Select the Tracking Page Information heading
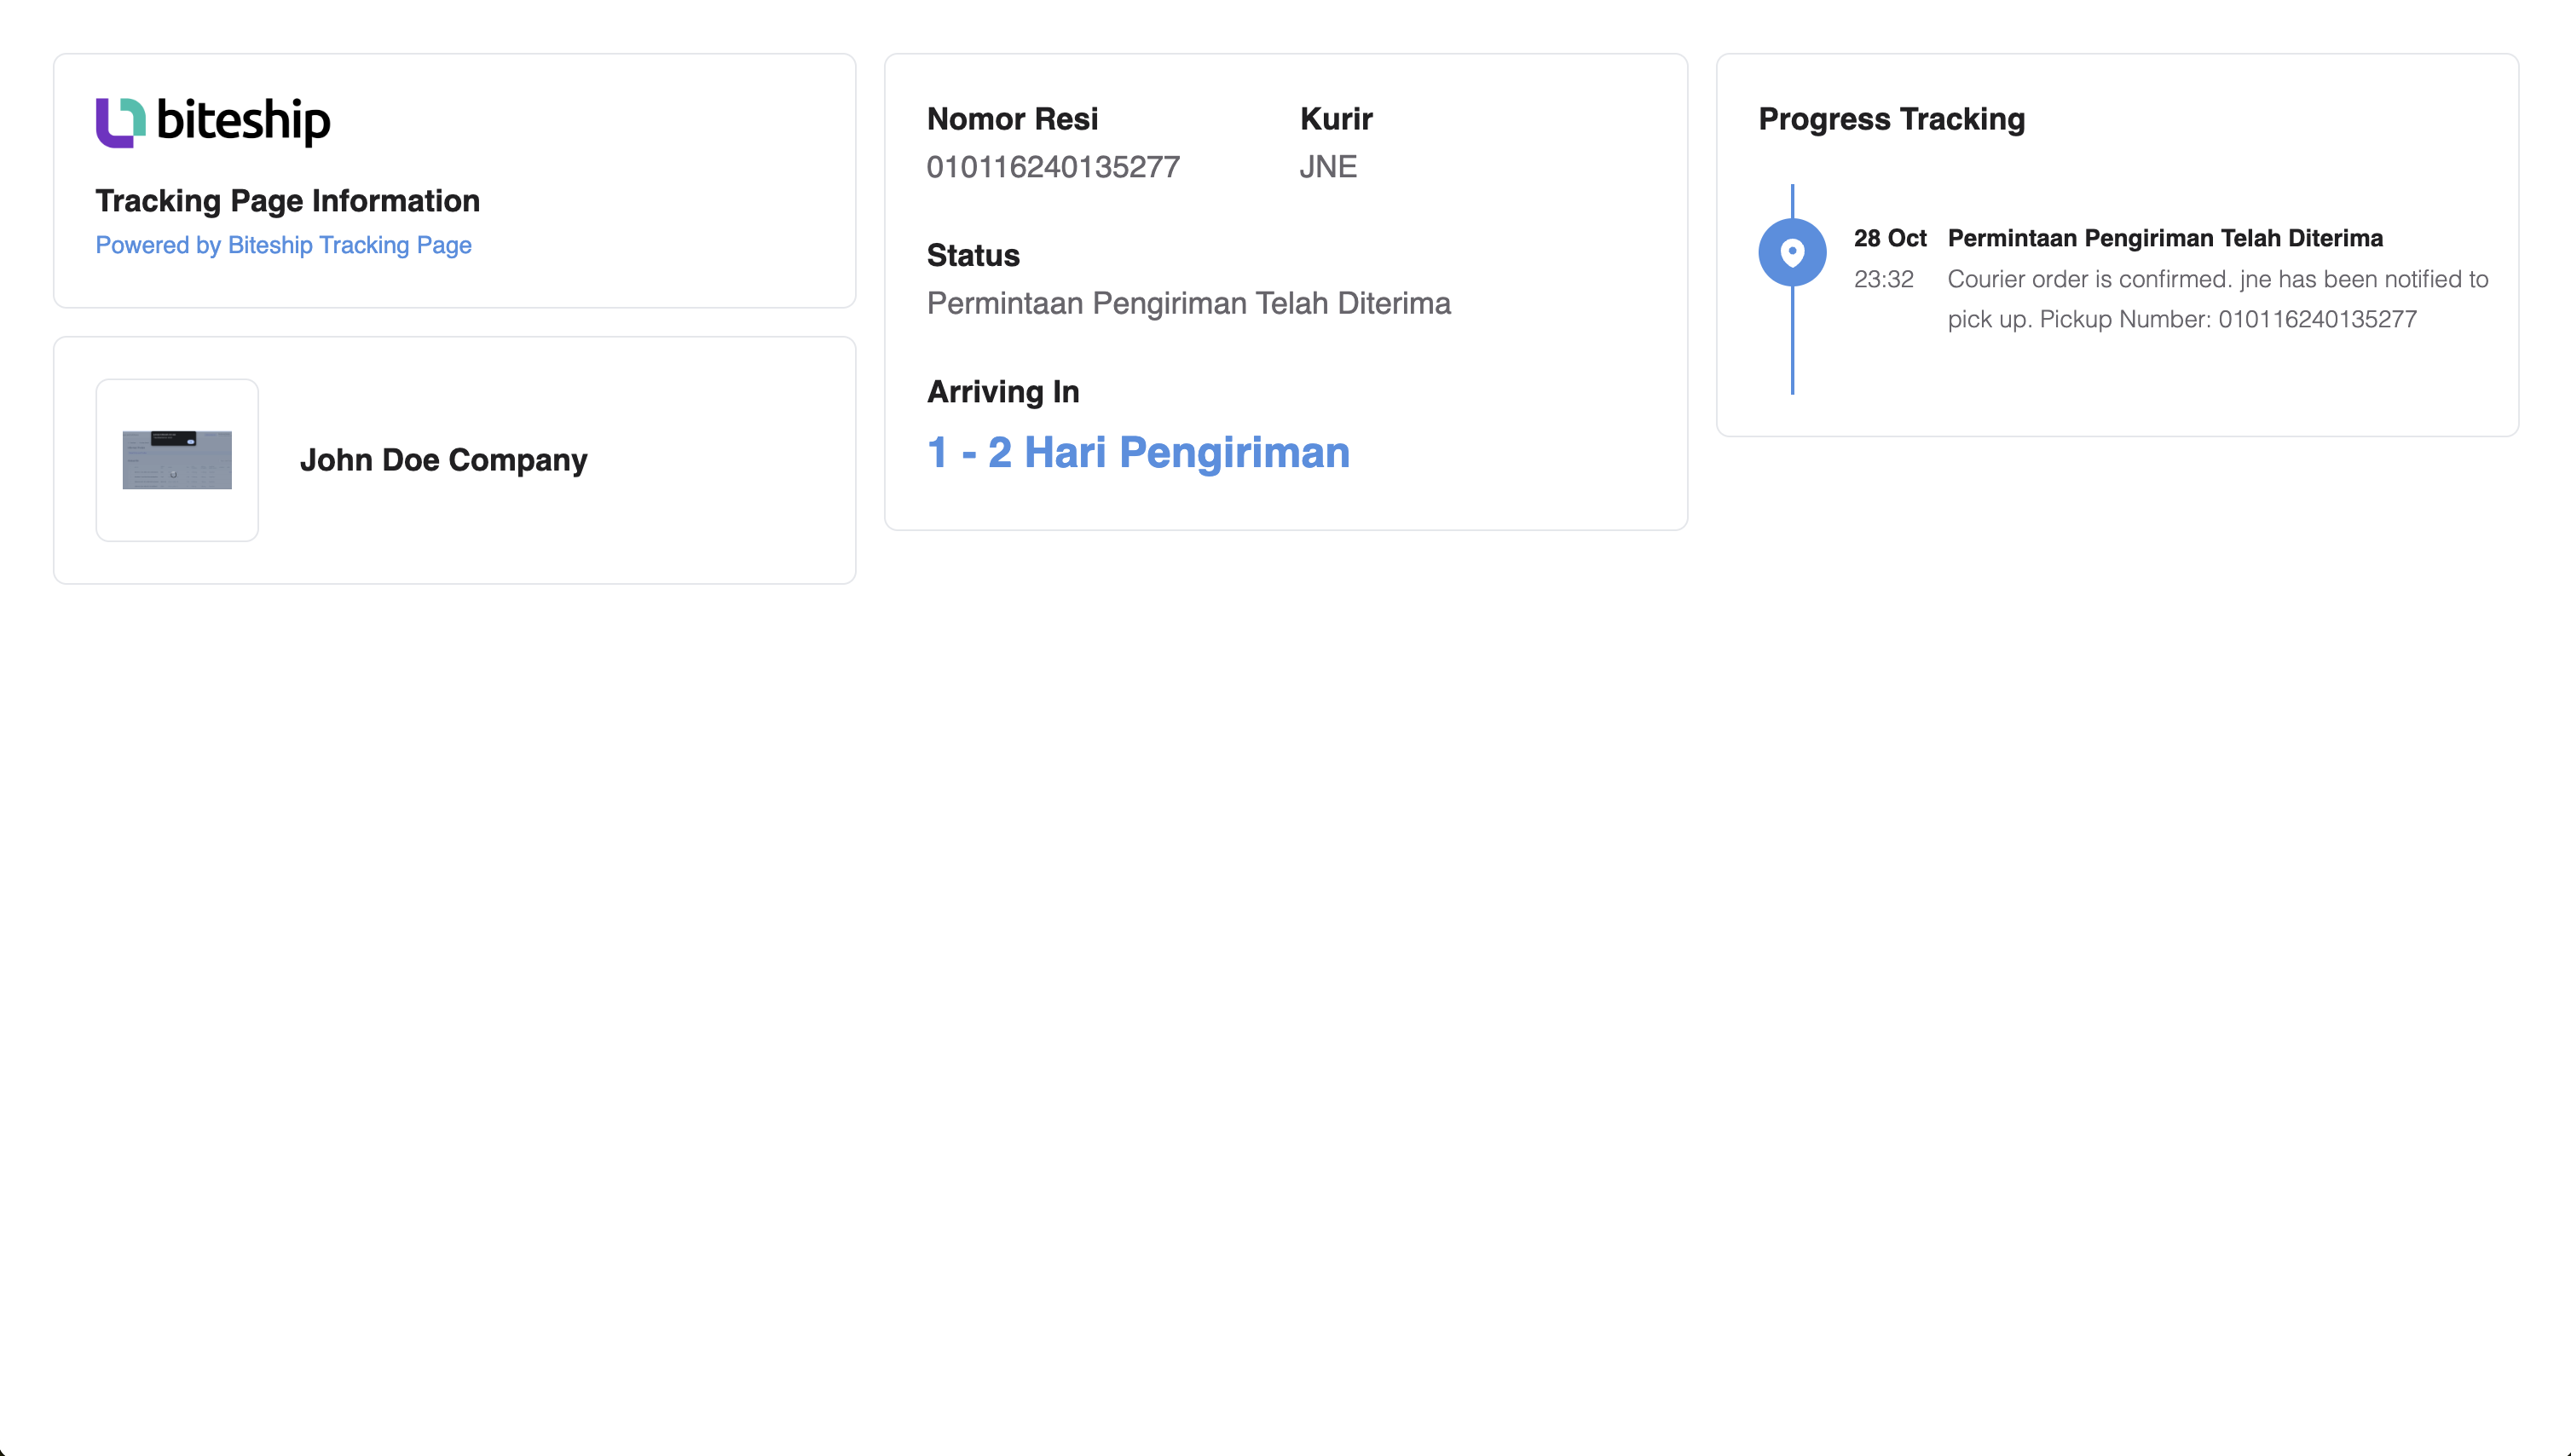2571x1456 pixels. coord(287,201)
